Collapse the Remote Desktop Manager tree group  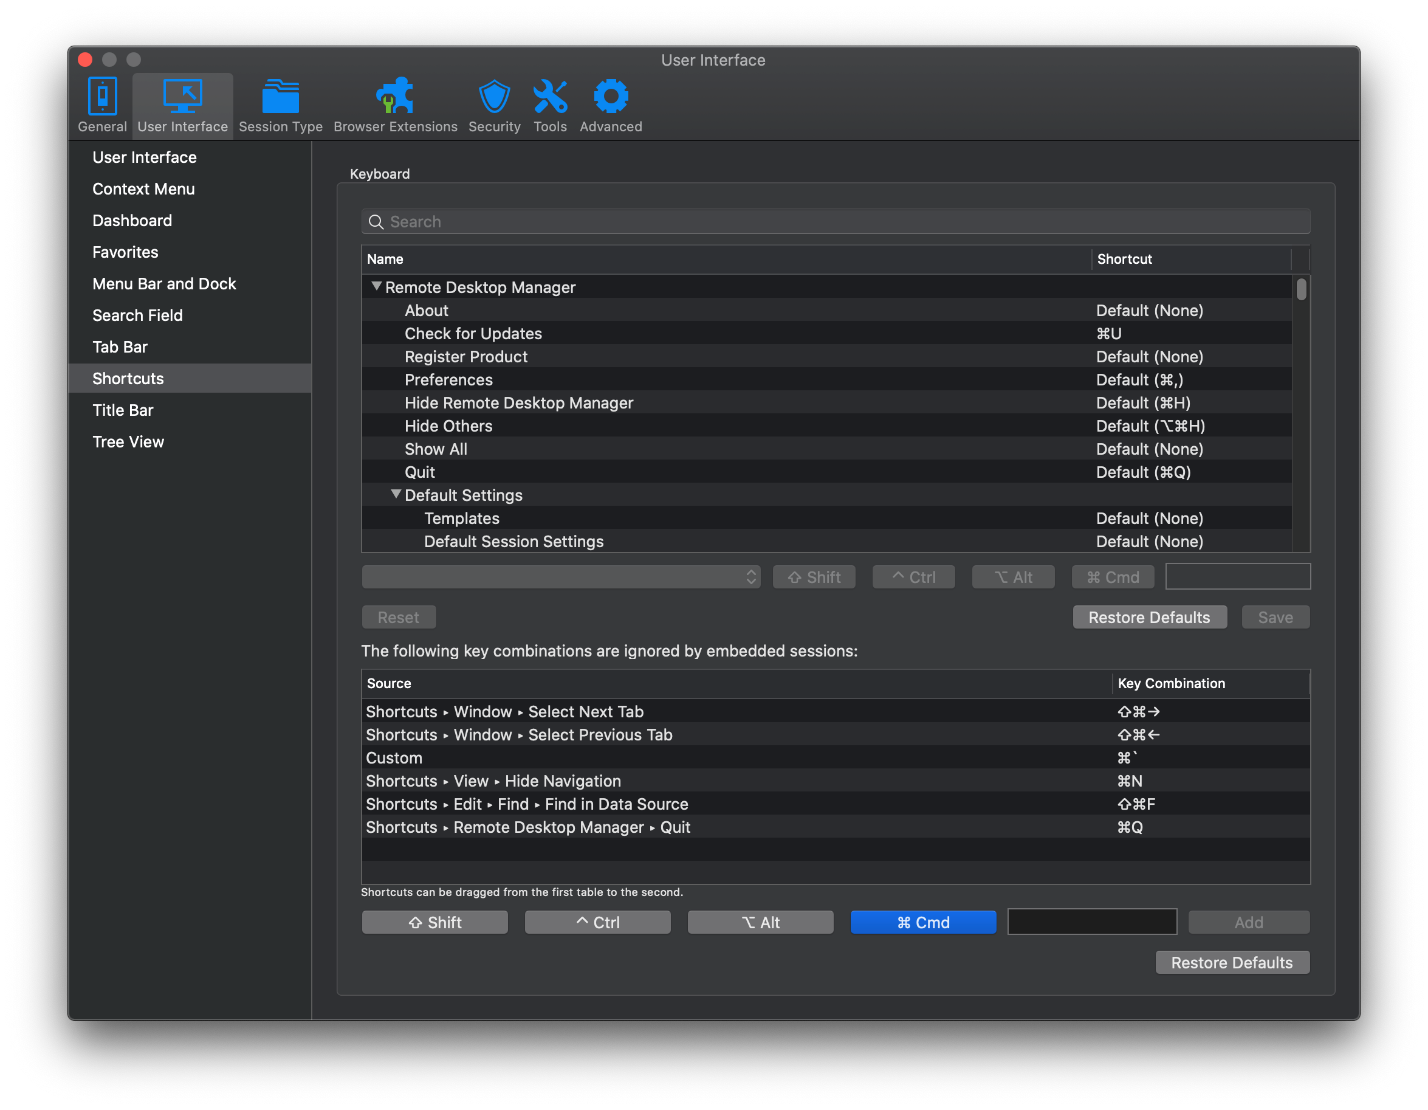click(377, 287)
